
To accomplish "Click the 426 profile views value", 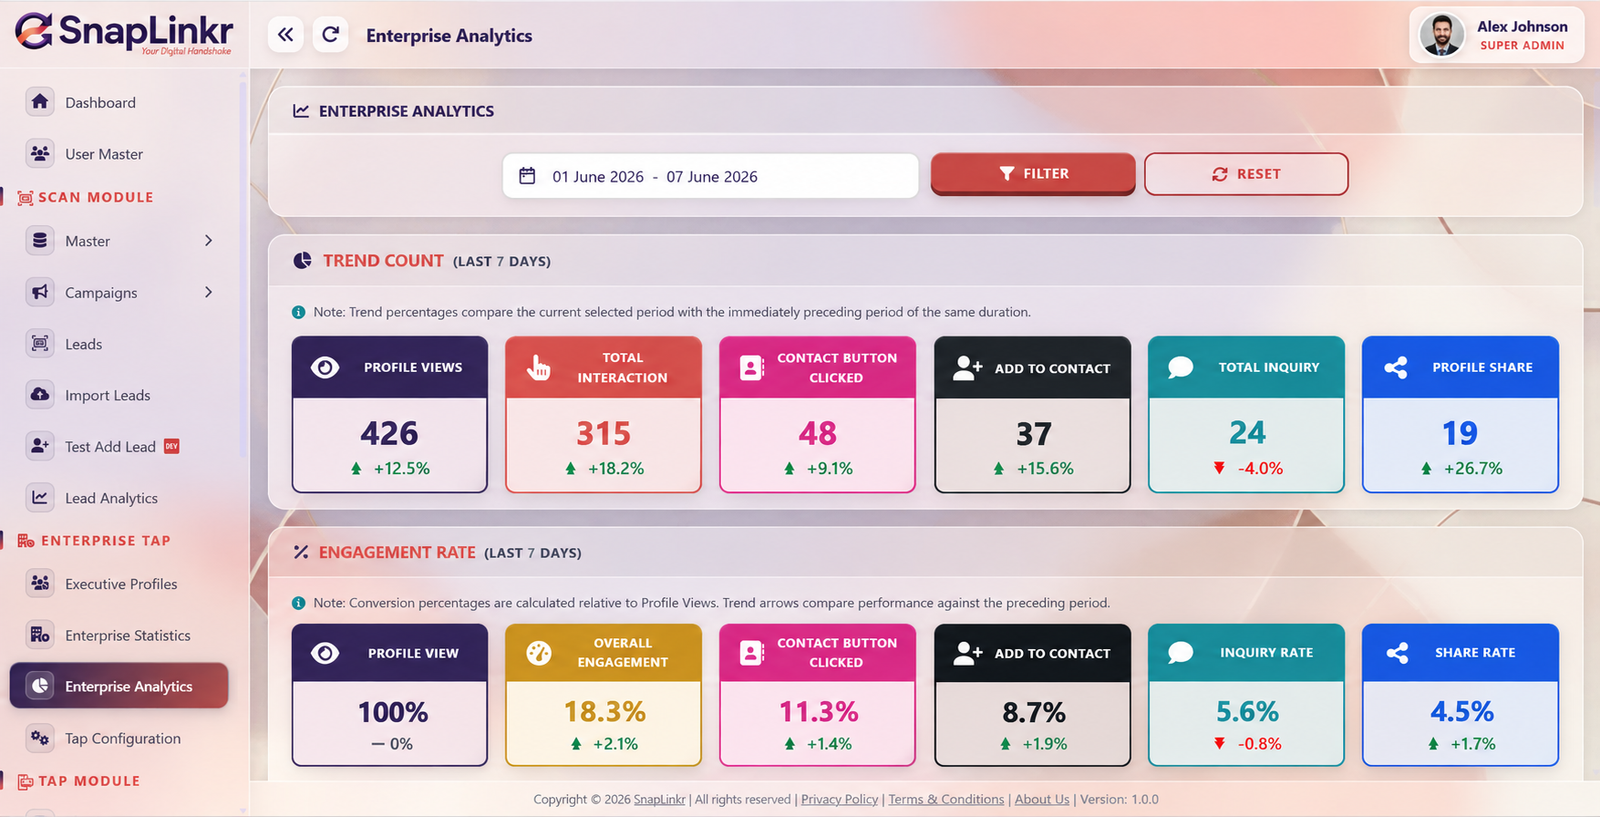I will click(389, 433).
